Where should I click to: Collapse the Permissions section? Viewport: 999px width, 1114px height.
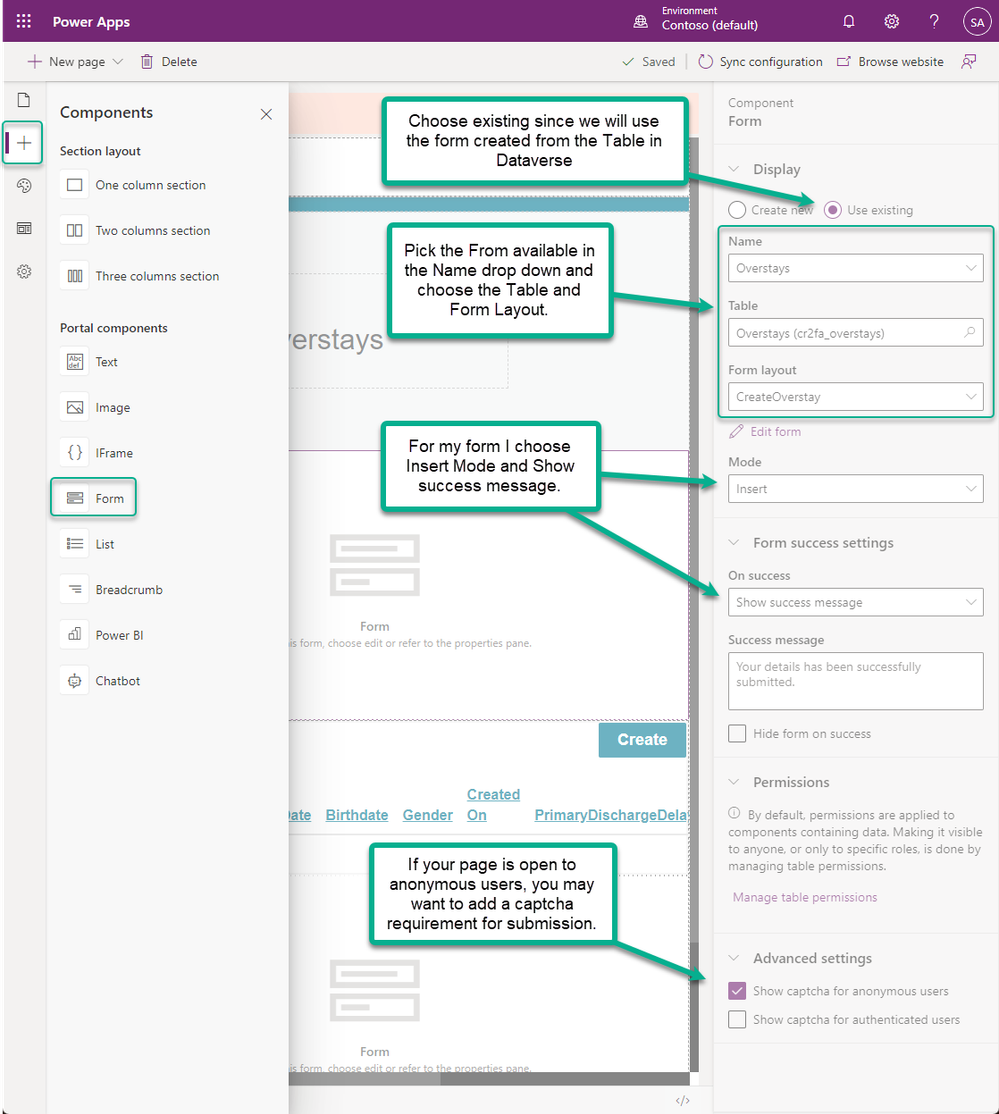pyautogui.click(x=734, y=782)
